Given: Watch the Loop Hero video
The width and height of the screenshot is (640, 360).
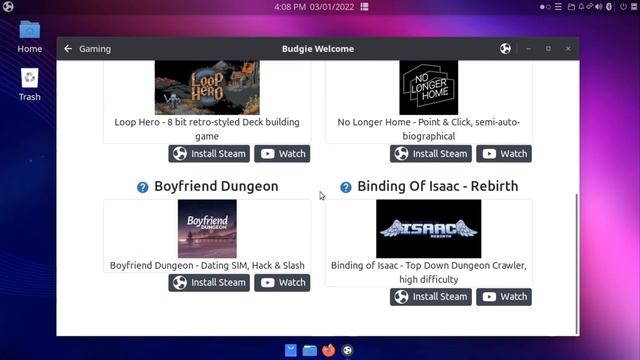Looking at the screenshot, I should 282,154.
